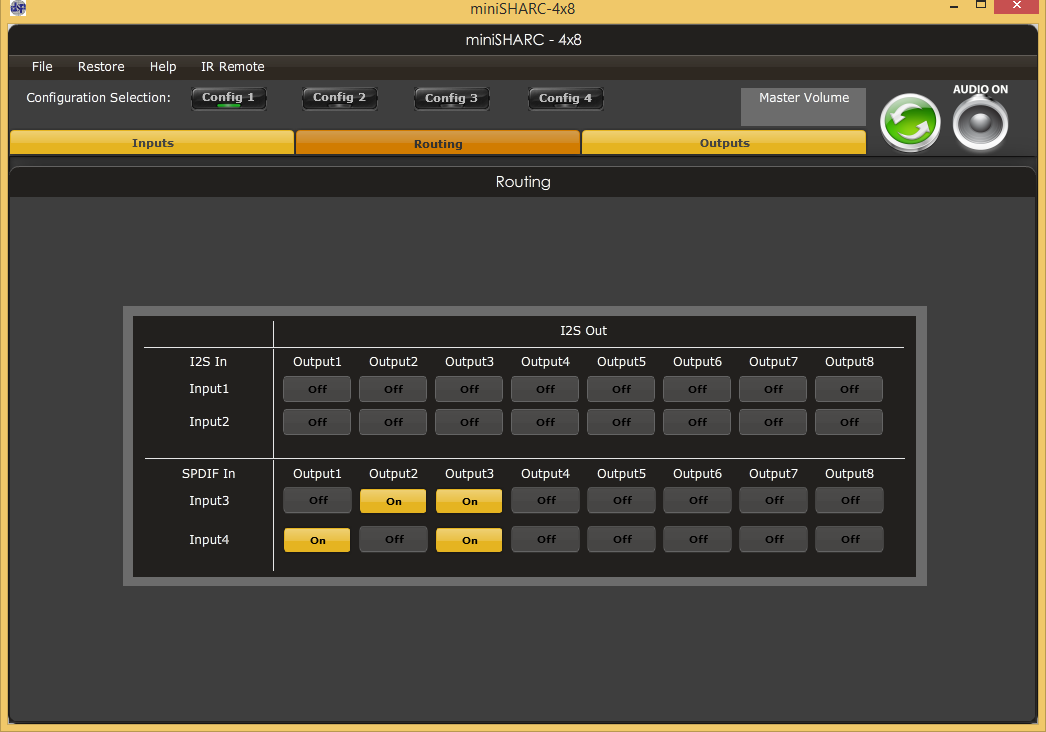Screen dimensions: 1046x732
Task: Enable SPDIF Input3 to Output4 routing
Action: (x=546, y=500)
